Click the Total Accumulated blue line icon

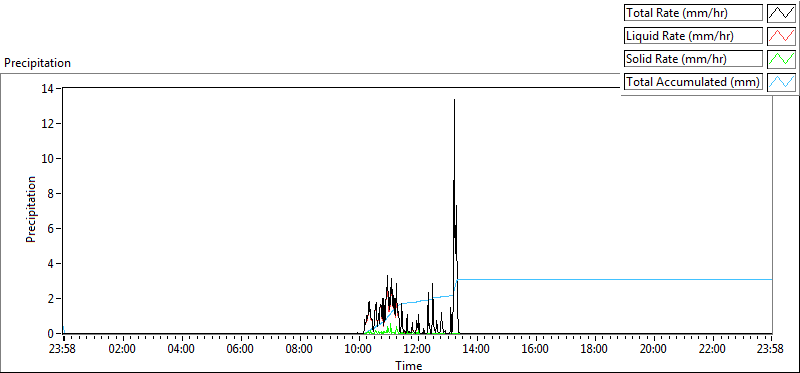(781, 82)
